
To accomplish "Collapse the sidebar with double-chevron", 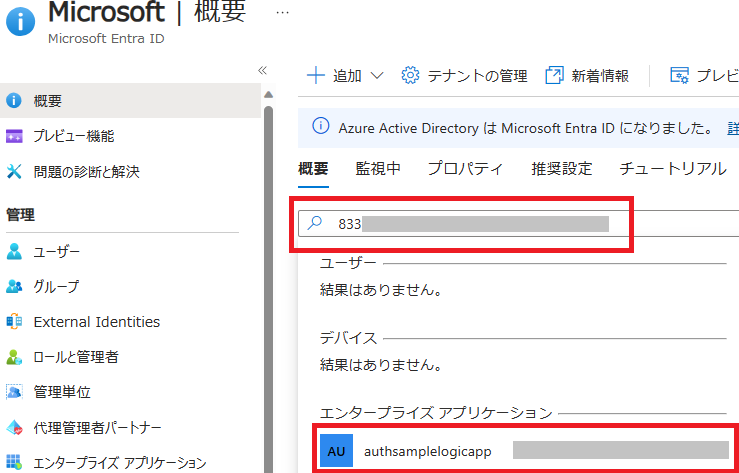I will click(x=263, y=70).
